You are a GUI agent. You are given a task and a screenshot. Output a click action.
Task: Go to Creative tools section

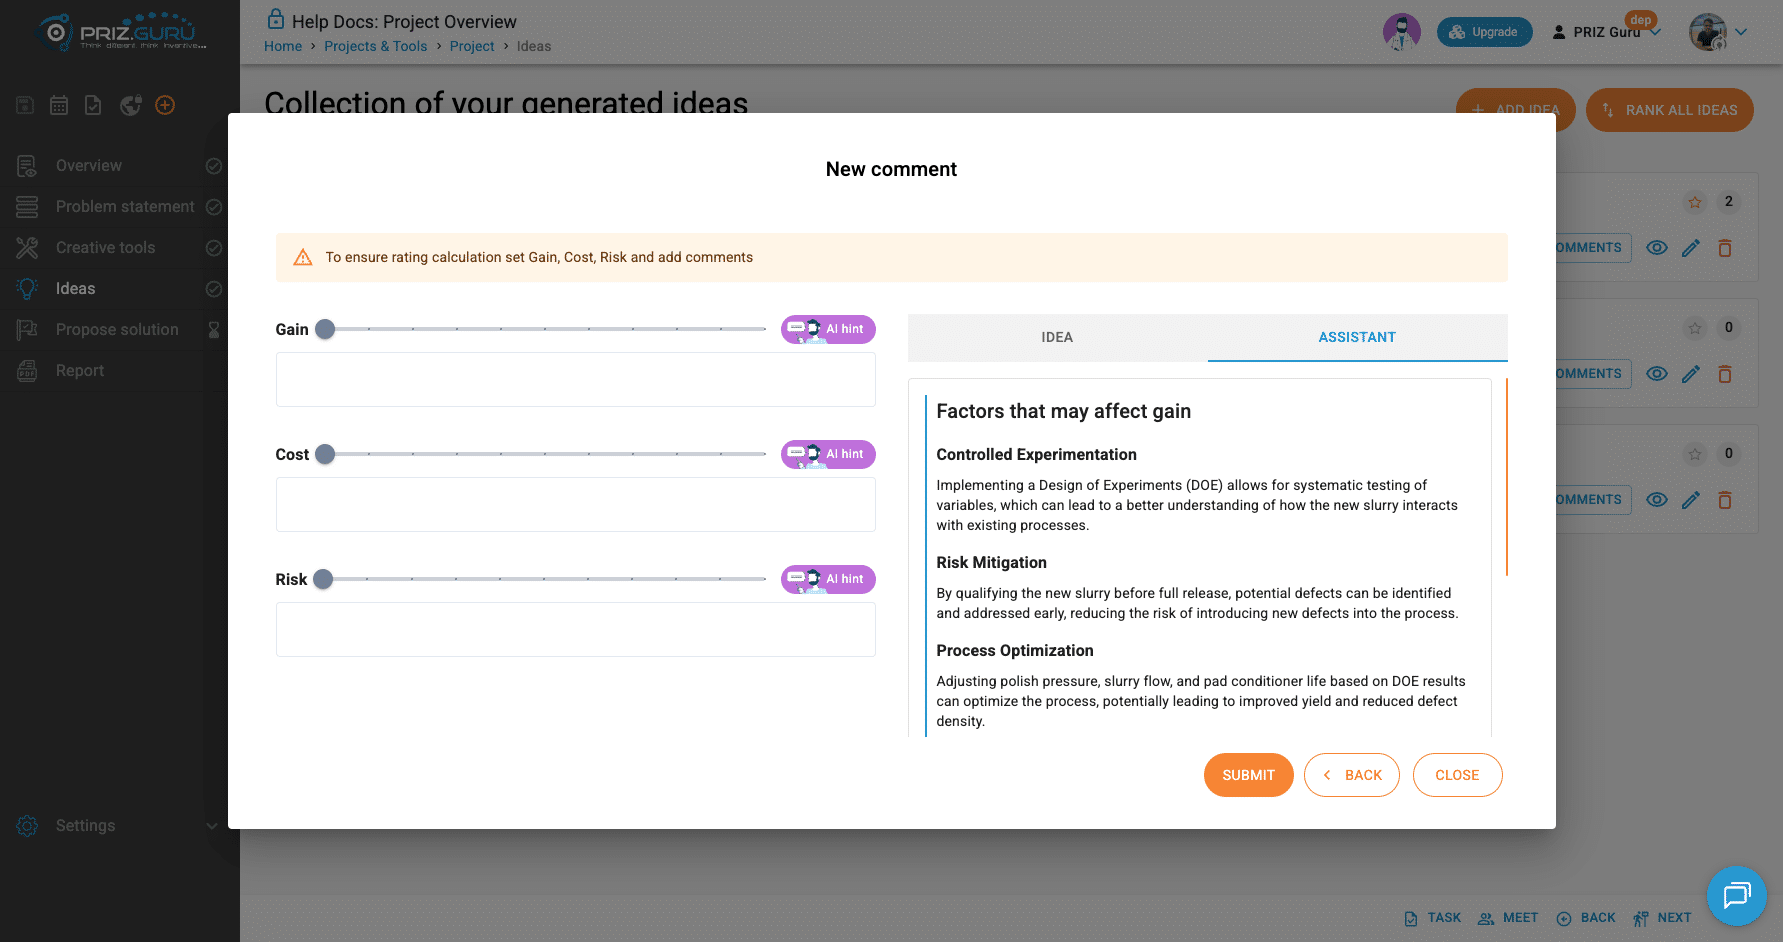point(105,247)
